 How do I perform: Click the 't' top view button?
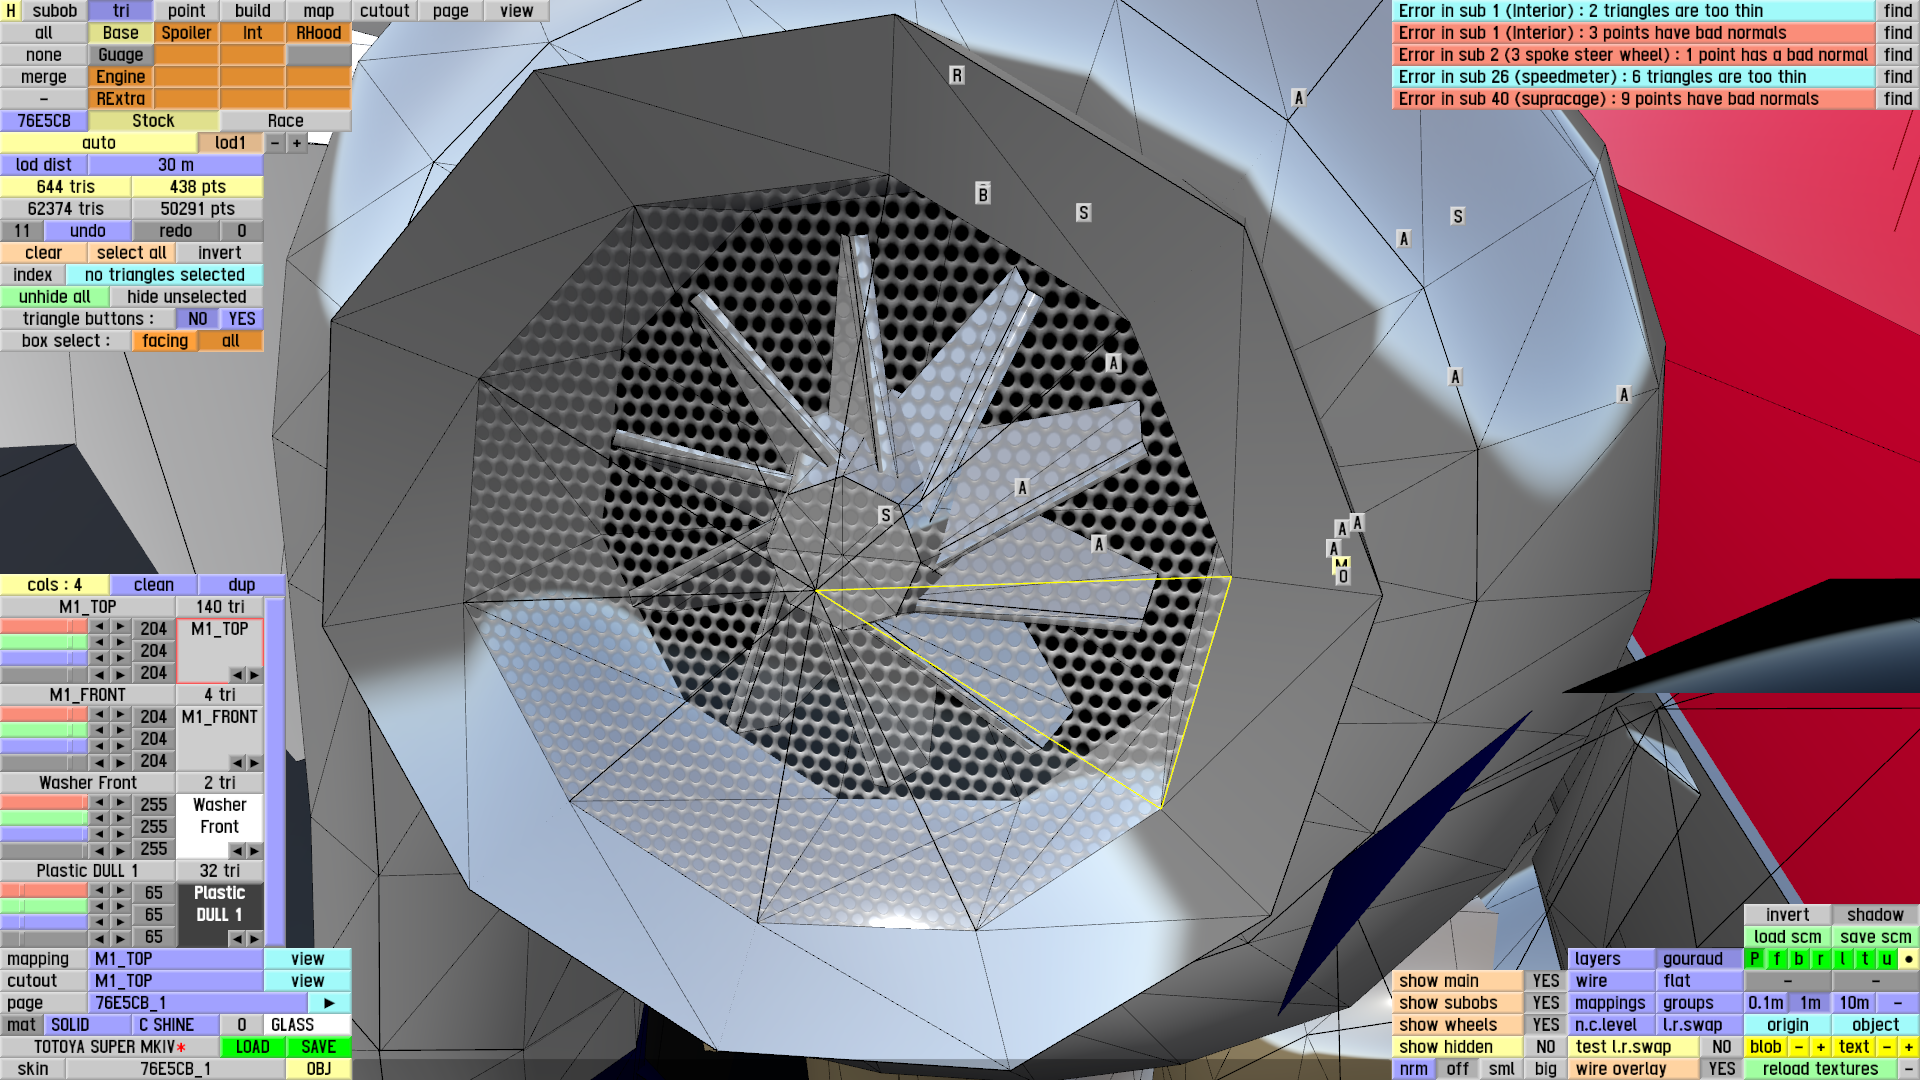pos(1865,959)
